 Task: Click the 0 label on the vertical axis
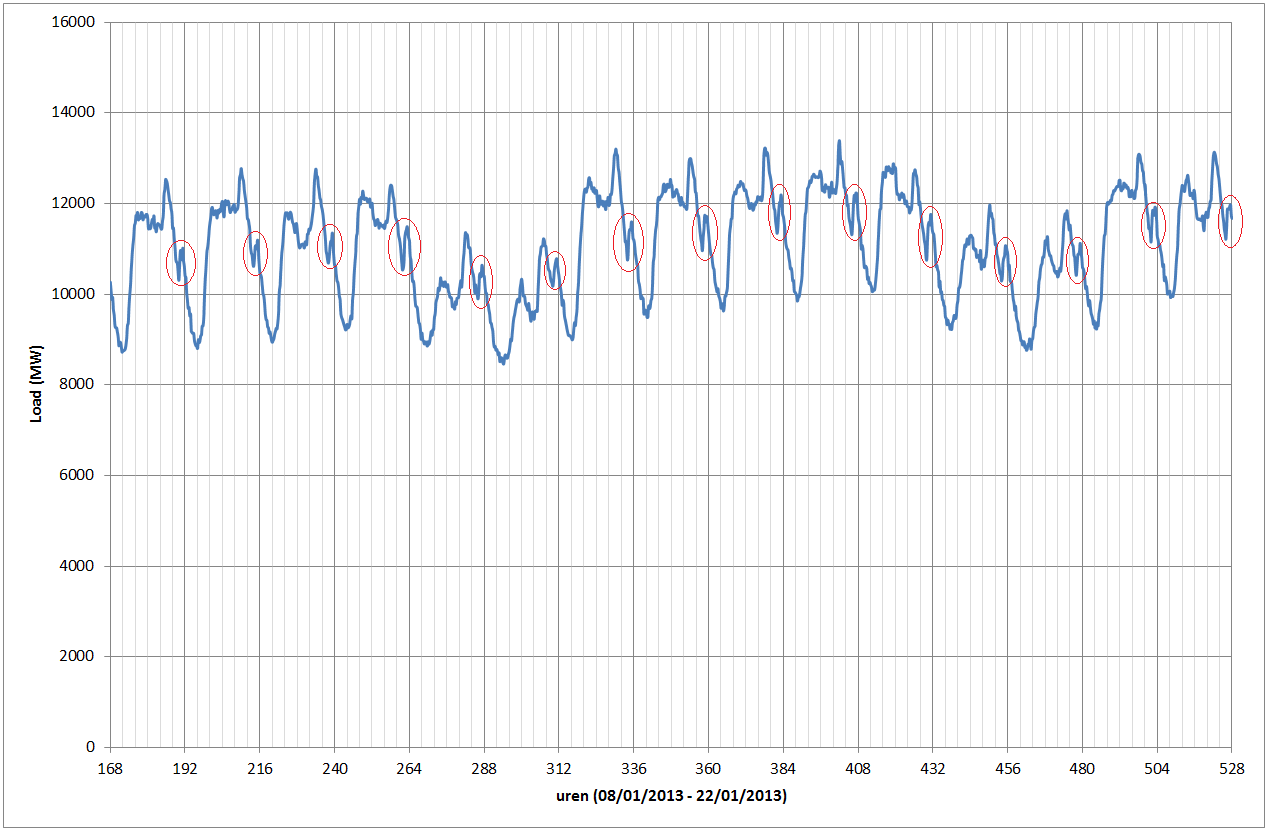tap(90, 747)
